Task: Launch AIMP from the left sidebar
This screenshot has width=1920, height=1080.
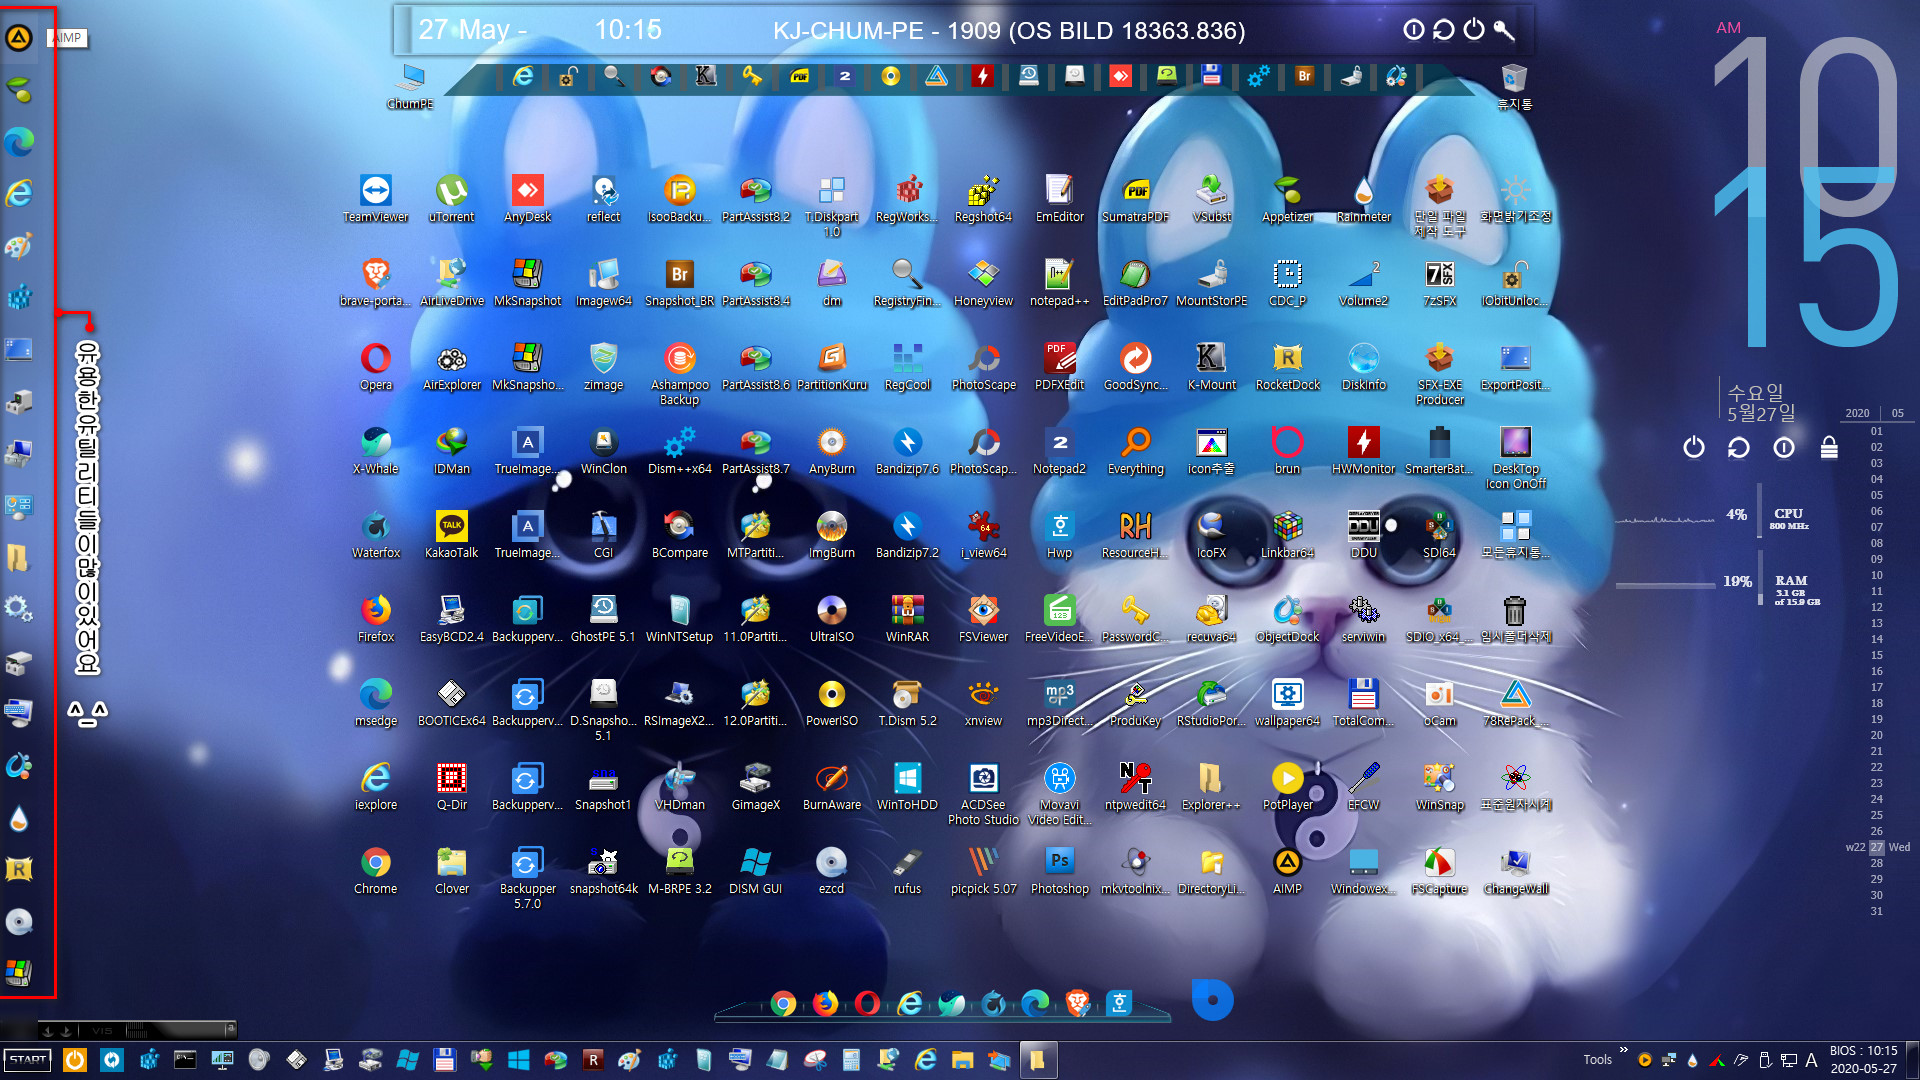Action: (19, 38)
